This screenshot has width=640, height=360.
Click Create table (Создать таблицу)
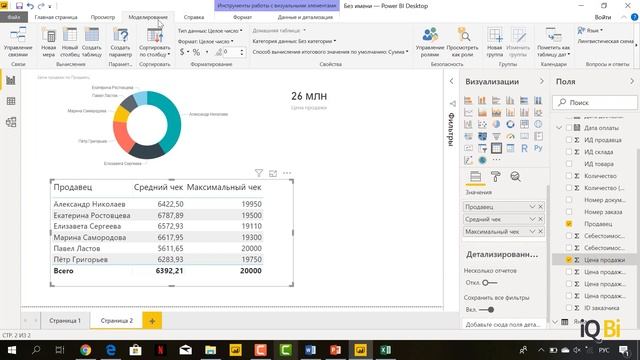[91, 42]
